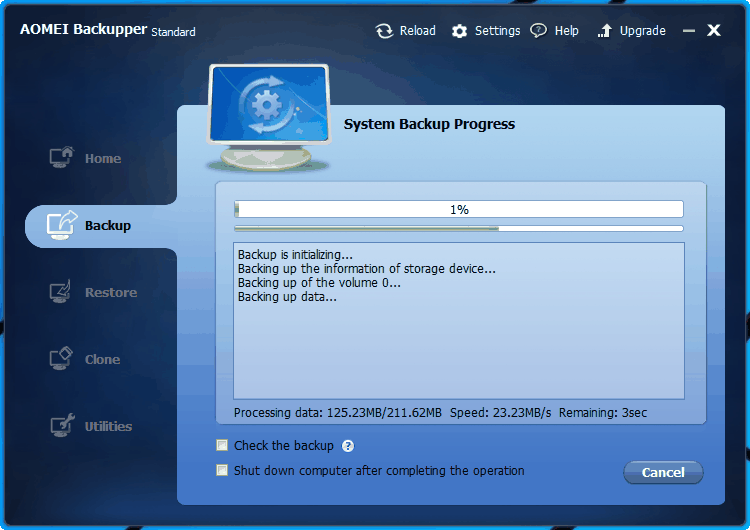Go to the Restore section label
The height and width of the screenshot is (530, 750).
click(111, 292)
